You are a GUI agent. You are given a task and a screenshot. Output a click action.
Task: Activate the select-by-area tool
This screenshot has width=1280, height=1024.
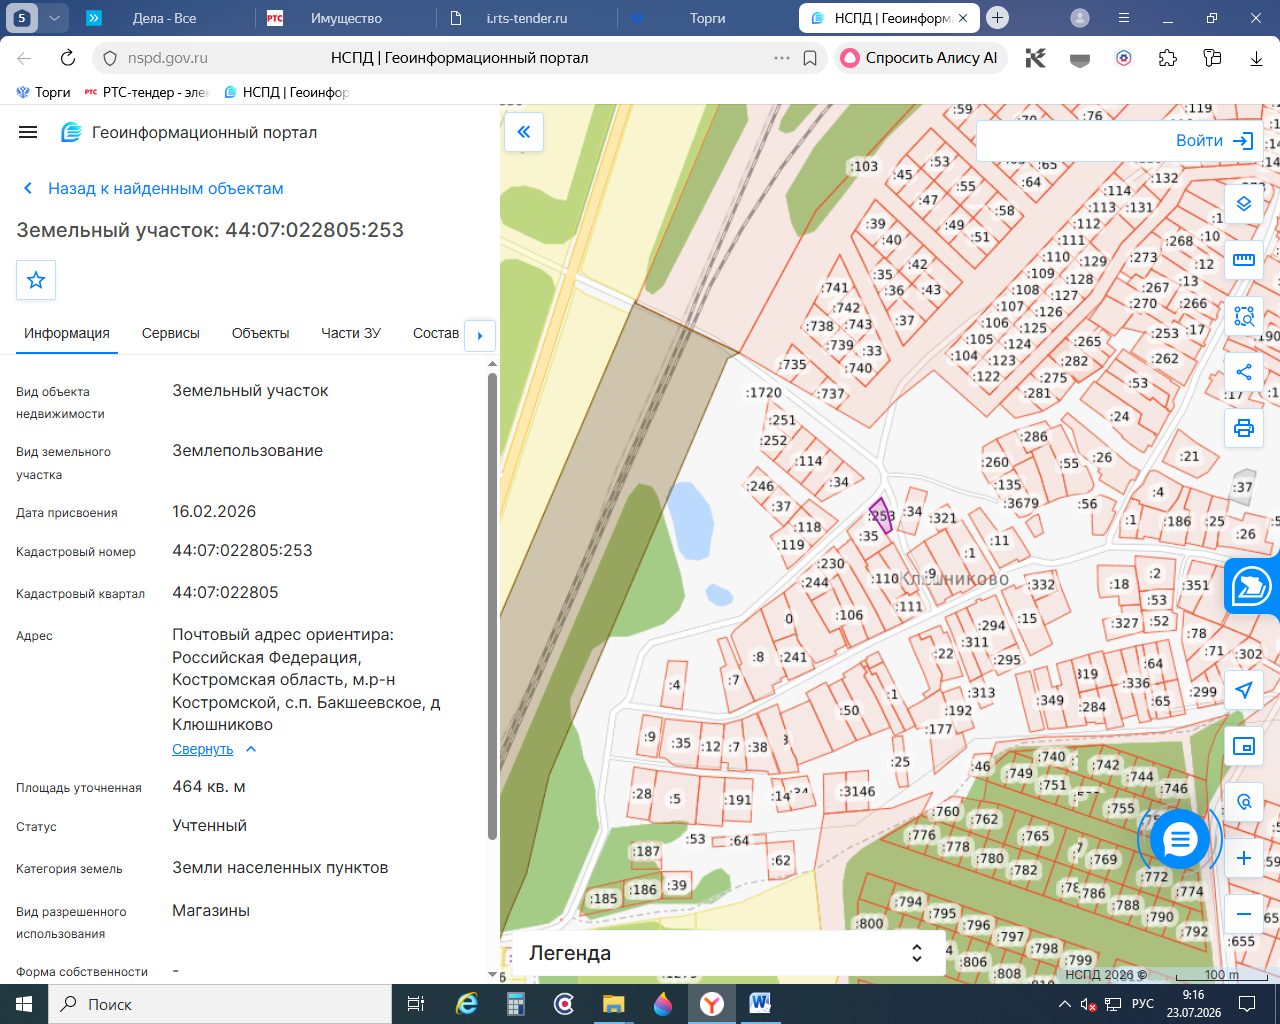(x=1244, y=316)
